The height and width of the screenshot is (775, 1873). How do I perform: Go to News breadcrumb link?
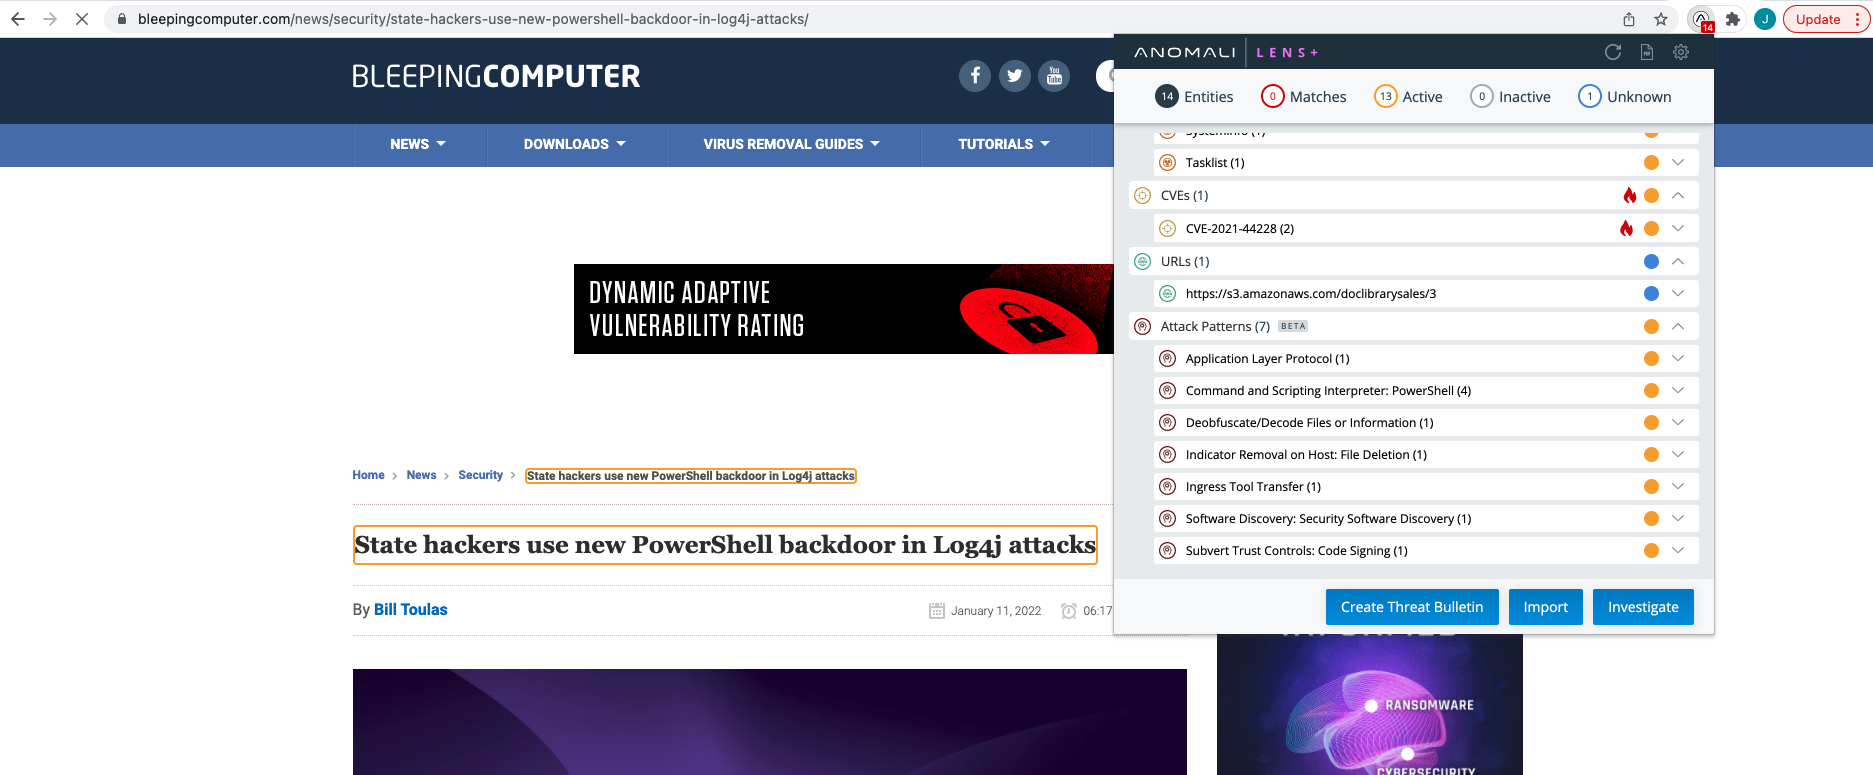421,475
